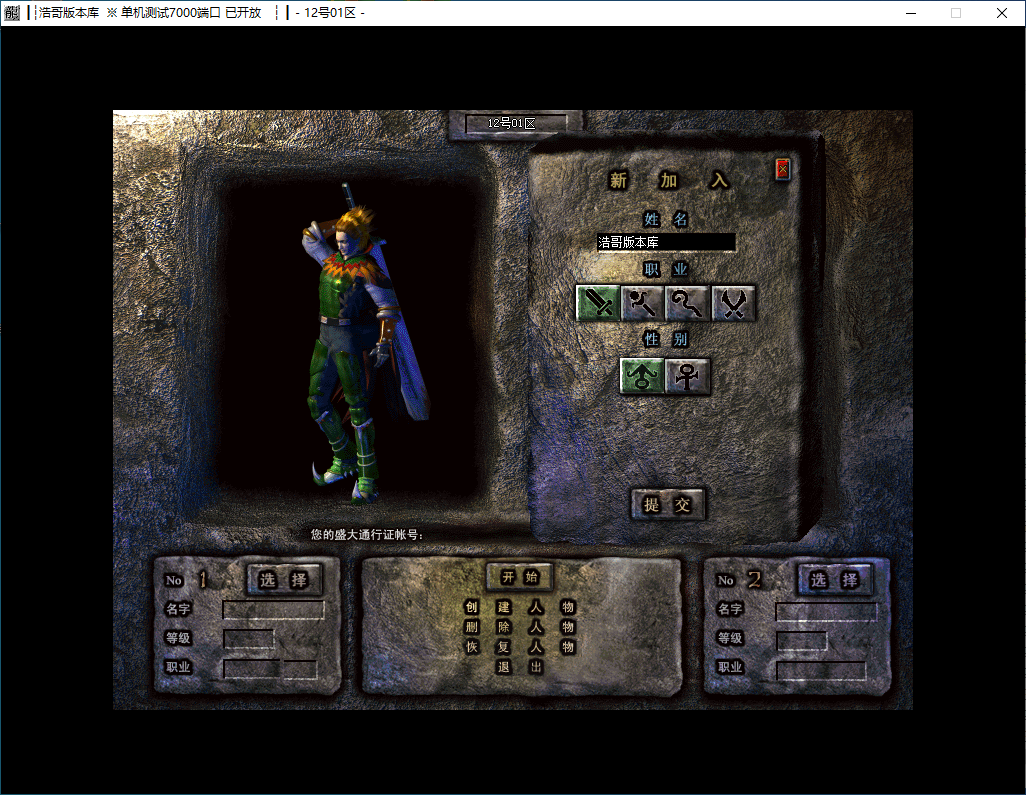Click the 12号01区 server name plate

coord(515,123)
